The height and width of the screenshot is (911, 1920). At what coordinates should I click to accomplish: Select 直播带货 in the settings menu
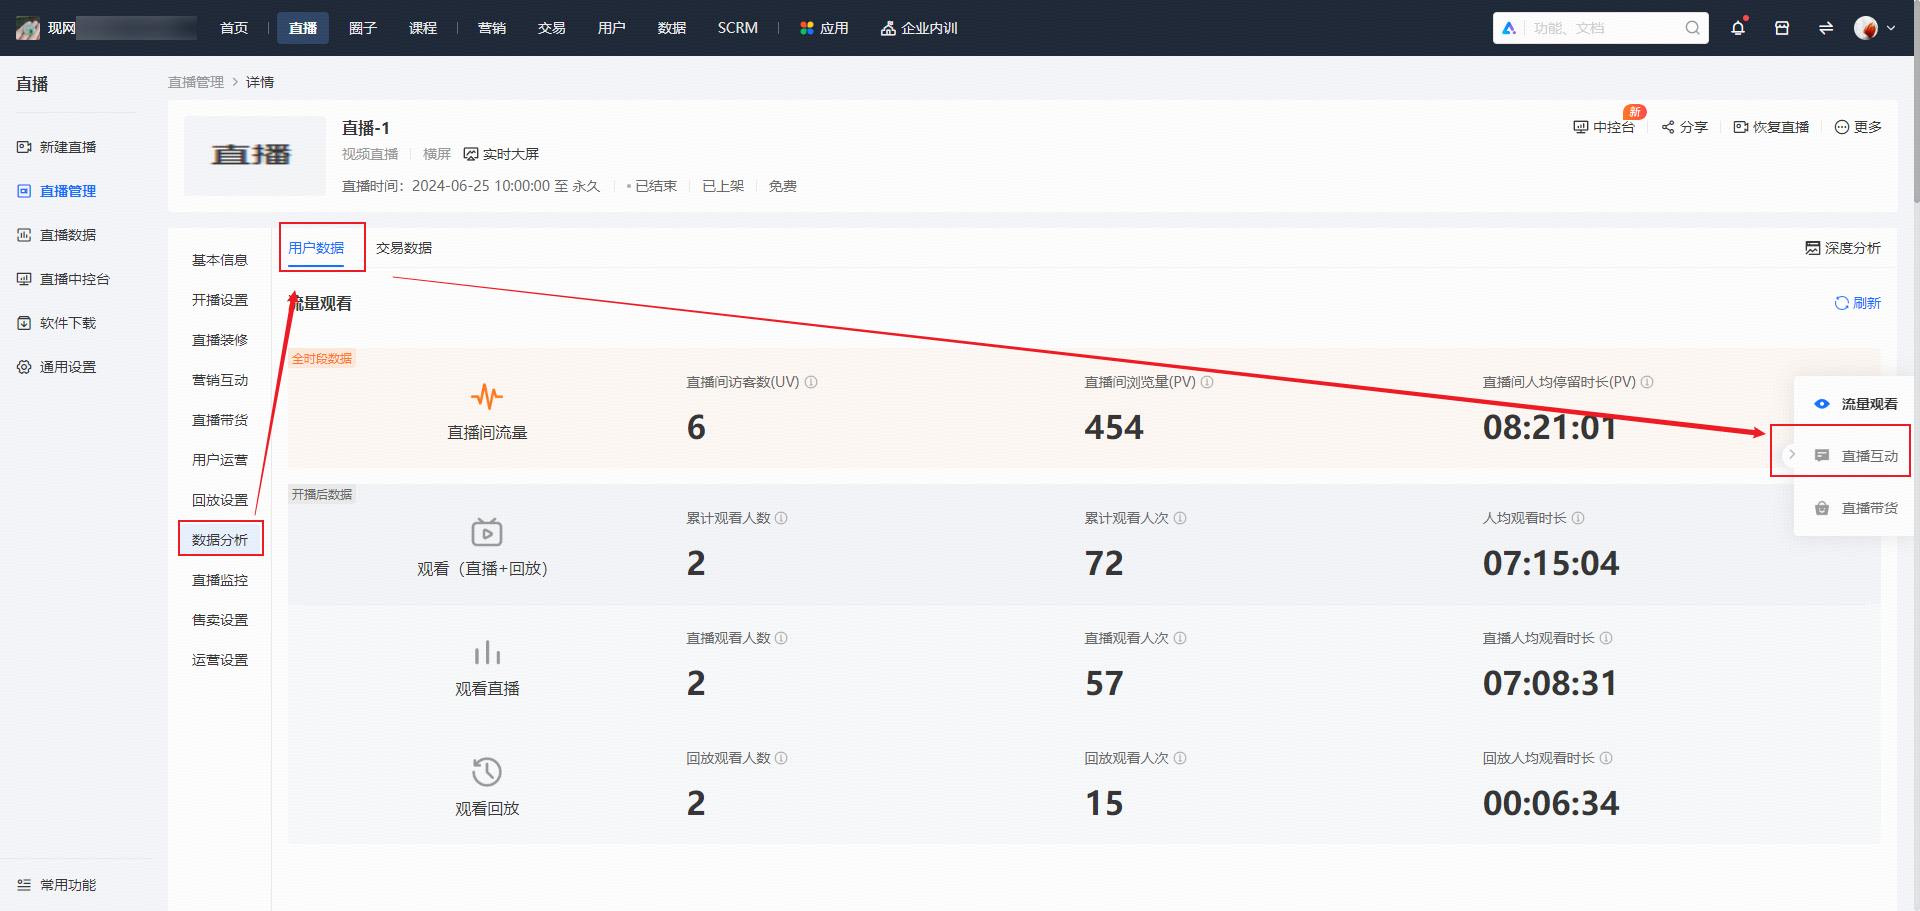(220, 420)
